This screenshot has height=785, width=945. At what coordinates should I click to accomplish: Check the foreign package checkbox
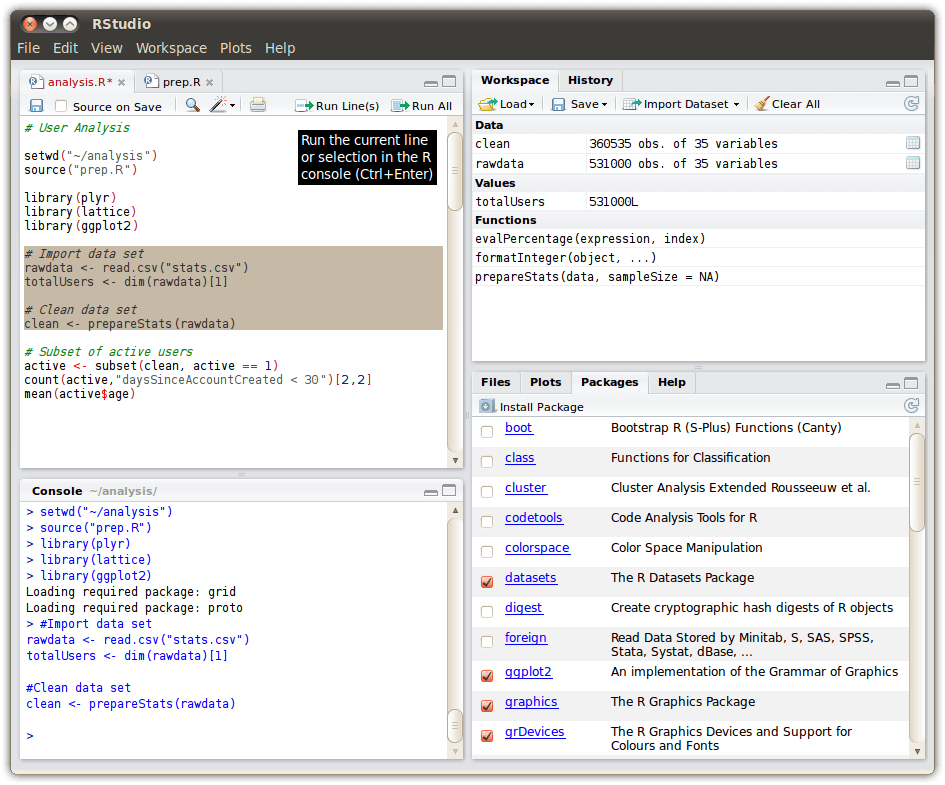[487, 642]
